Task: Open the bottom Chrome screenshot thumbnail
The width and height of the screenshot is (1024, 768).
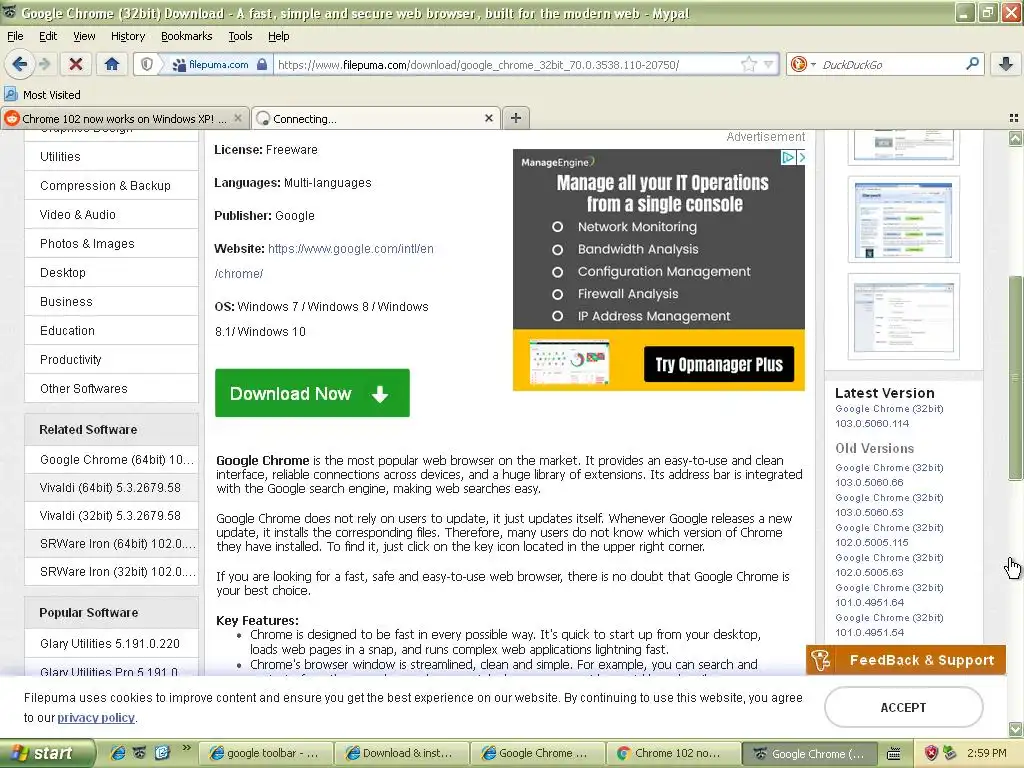Action: (903, 317)
